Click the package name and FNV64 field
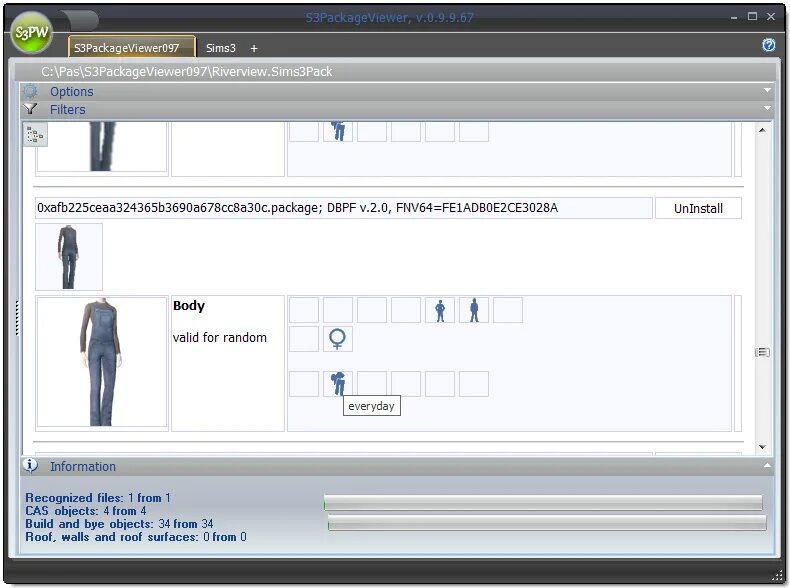Image resolution: width=790 pixels, height=588 pixels. (344, 208)
